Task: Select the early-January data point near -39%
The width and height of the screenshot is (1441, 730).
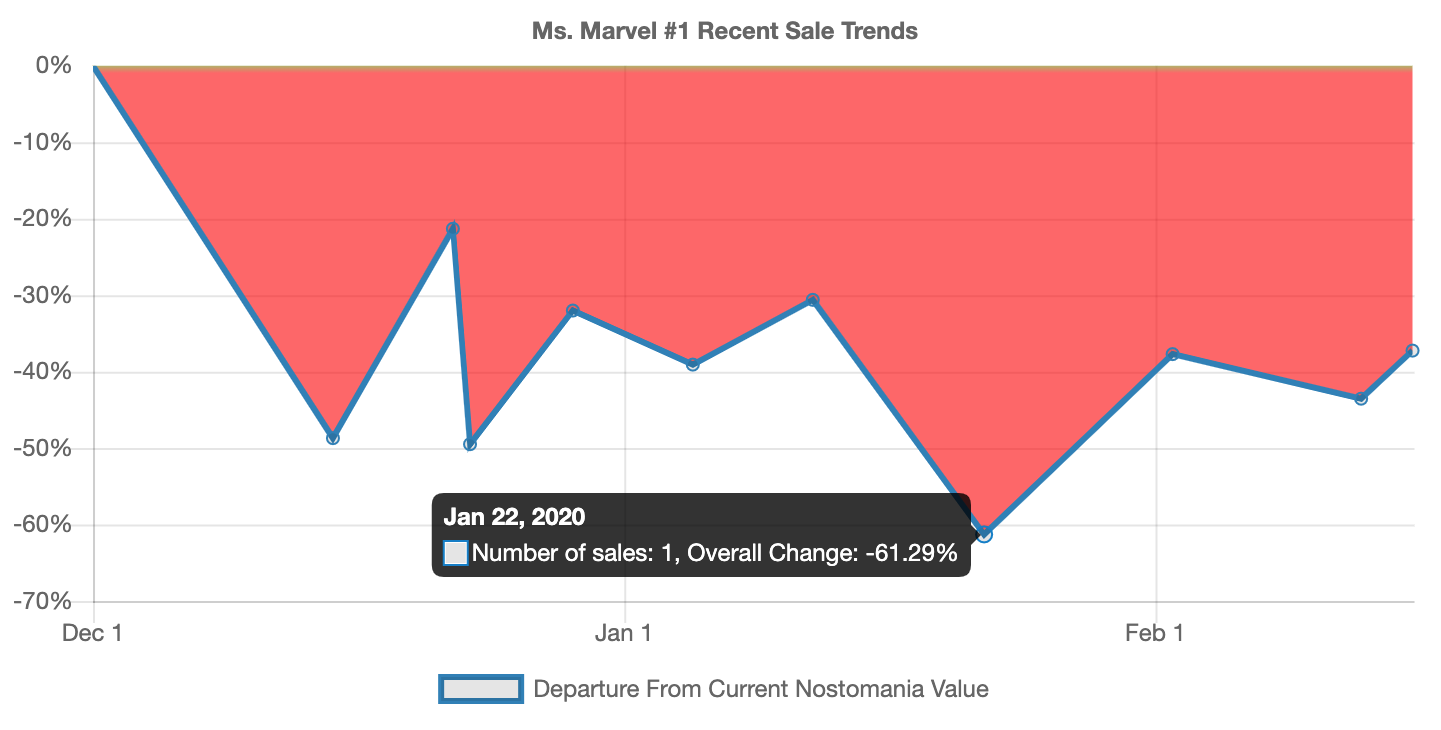Action: [693, 364]
